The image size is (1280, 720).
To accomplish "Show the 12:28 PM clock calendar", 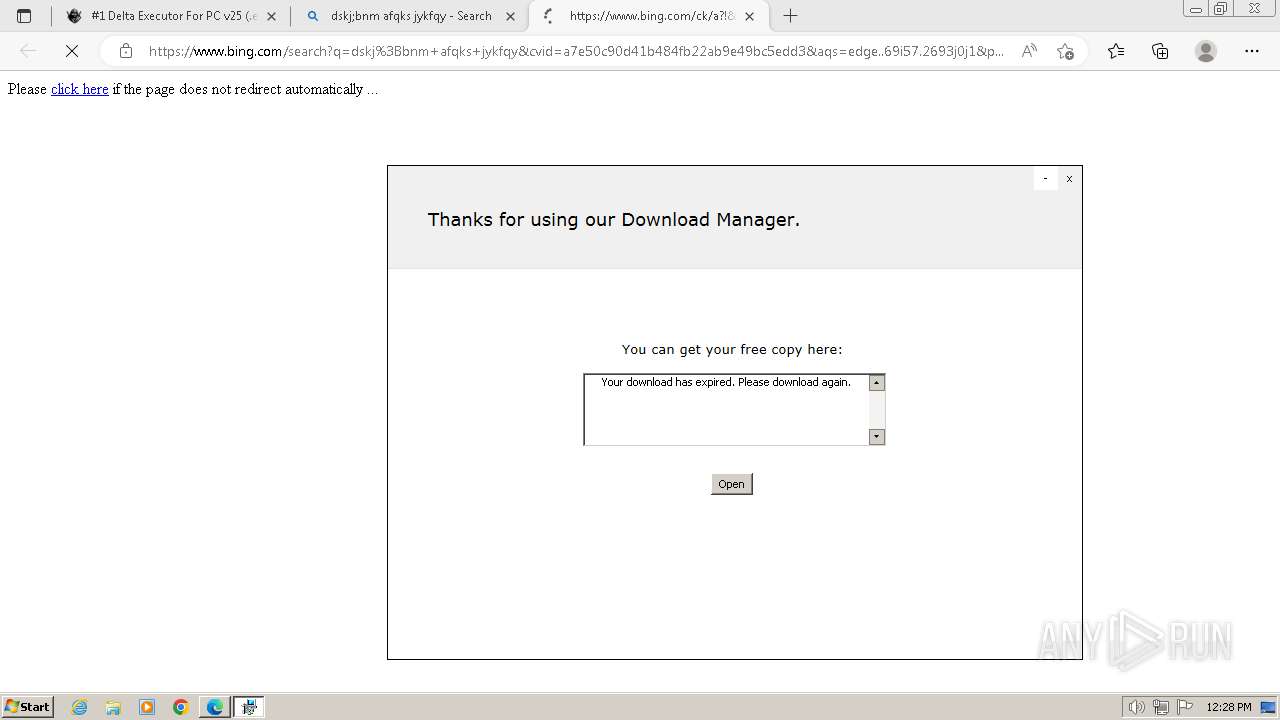I will click(1229, 707).
